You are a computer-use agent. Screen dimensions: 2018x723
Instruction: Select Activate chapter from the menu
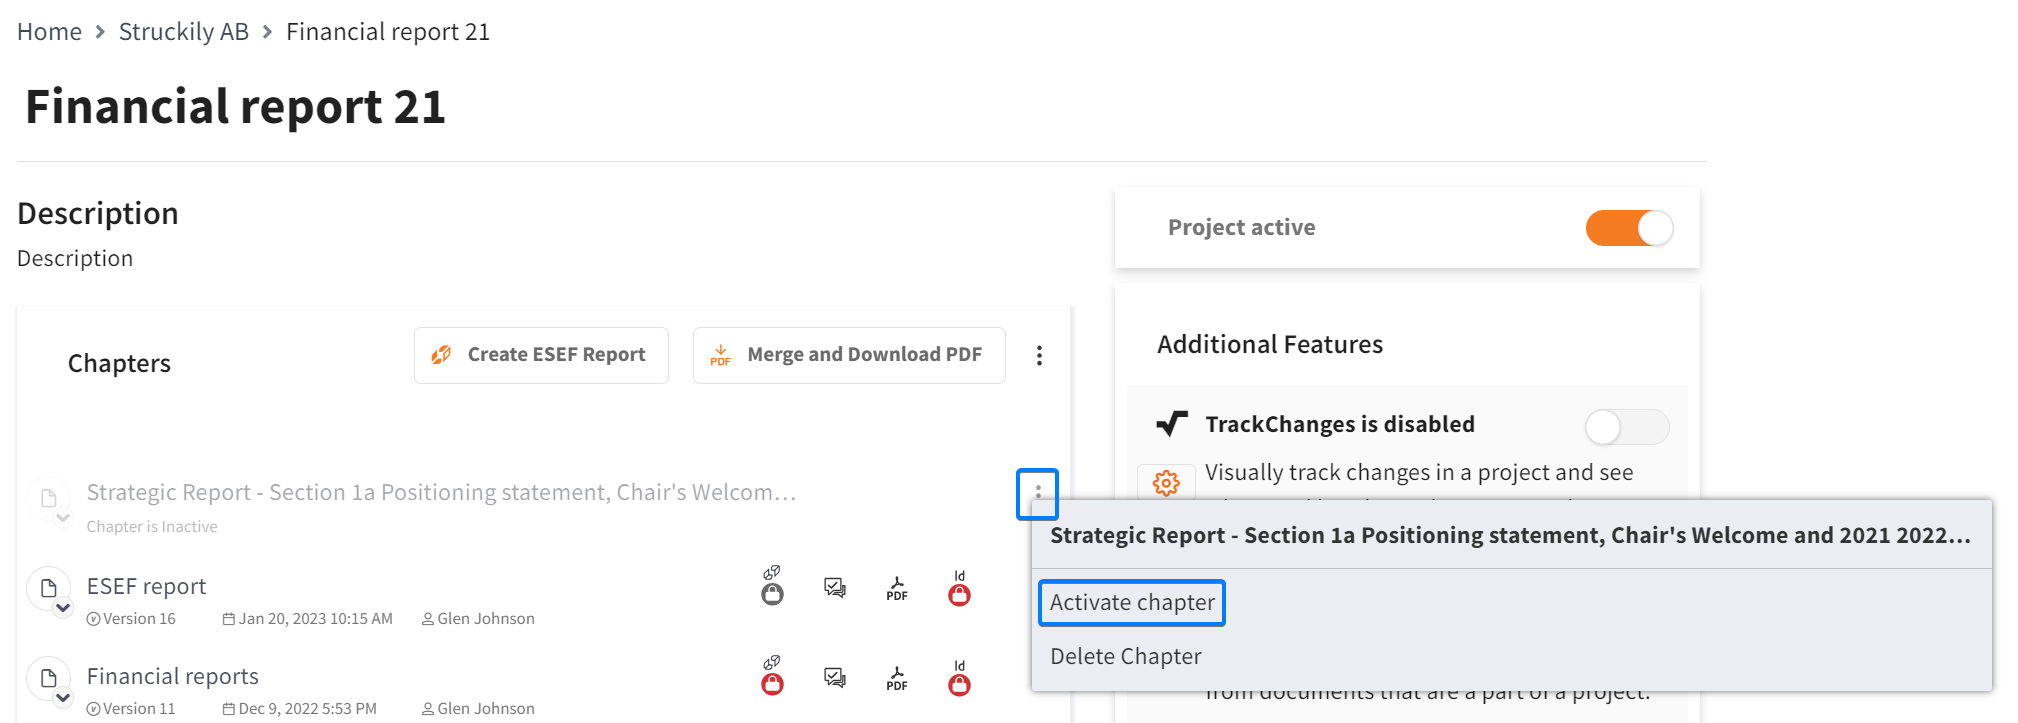1132,602
